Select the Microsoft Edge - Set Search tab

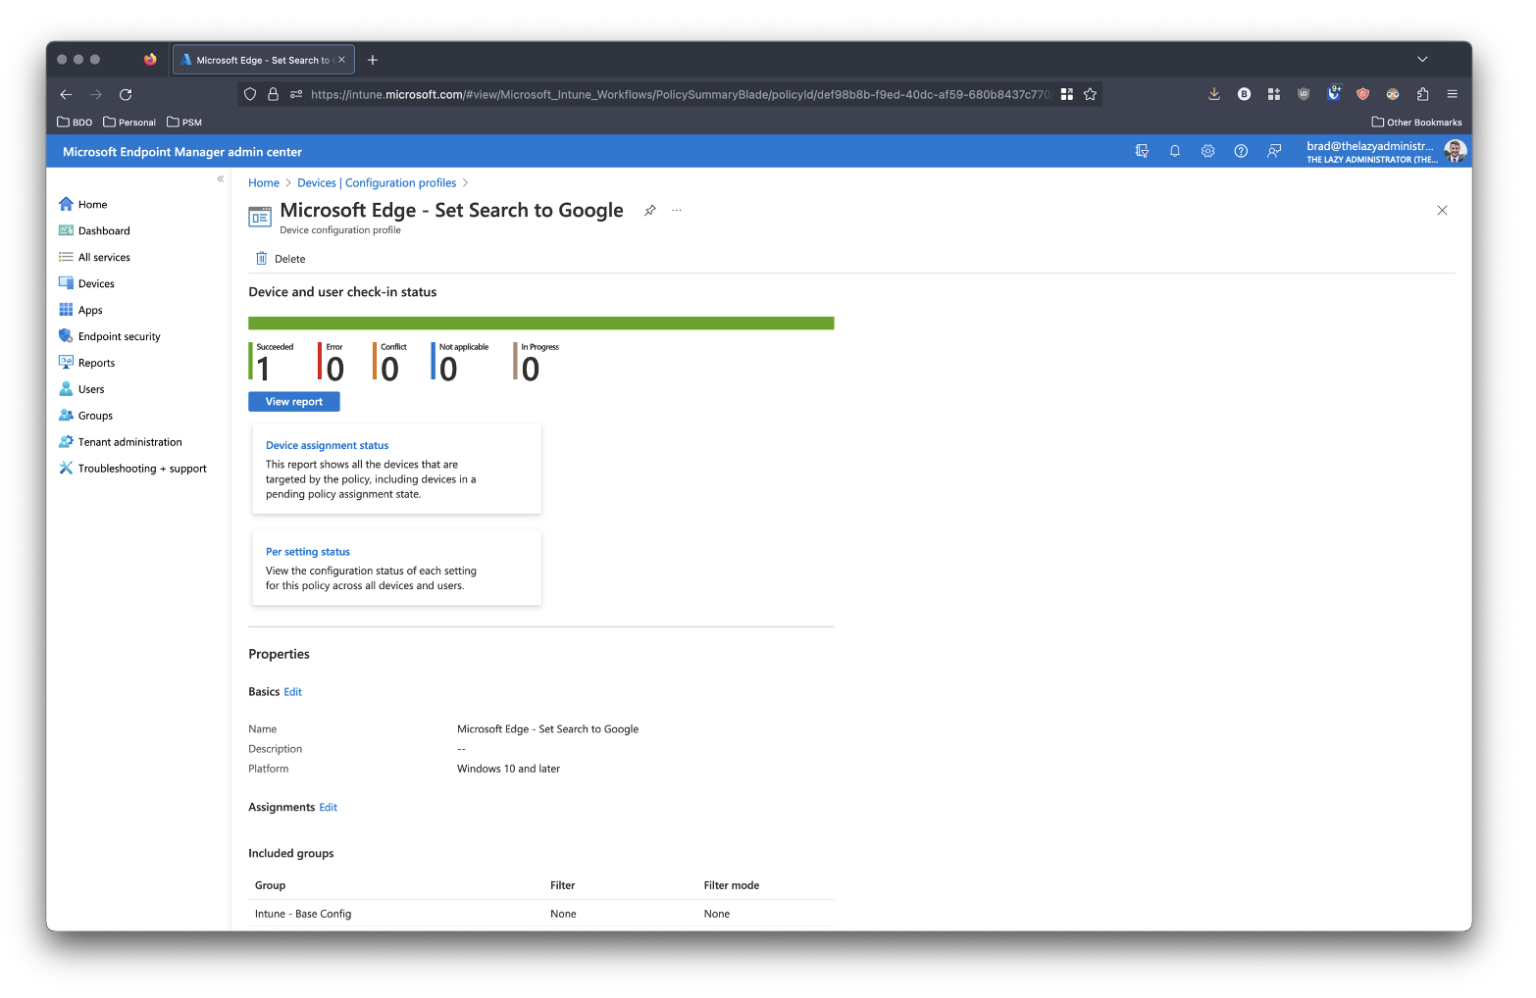[x=263, y=60]
